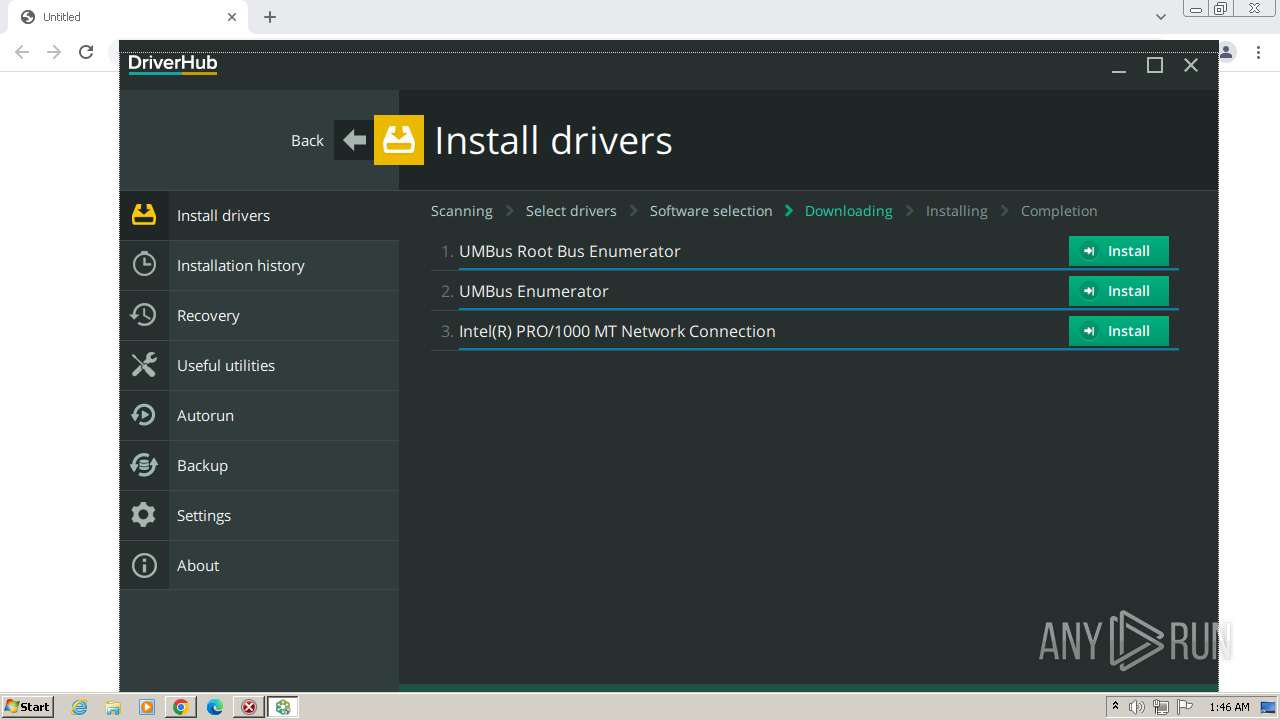The width and height of the screenshot is (1280, 720).
Task: Open Microsoft Edge from taskbar
Action: point(215,707)
